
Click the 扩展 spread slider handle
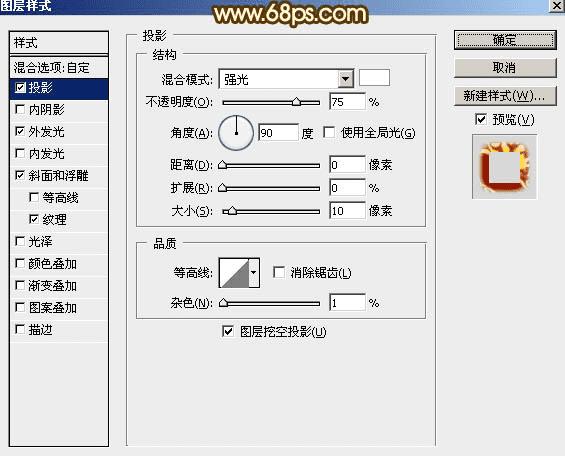pyautogui.click(x=223, y=188)
